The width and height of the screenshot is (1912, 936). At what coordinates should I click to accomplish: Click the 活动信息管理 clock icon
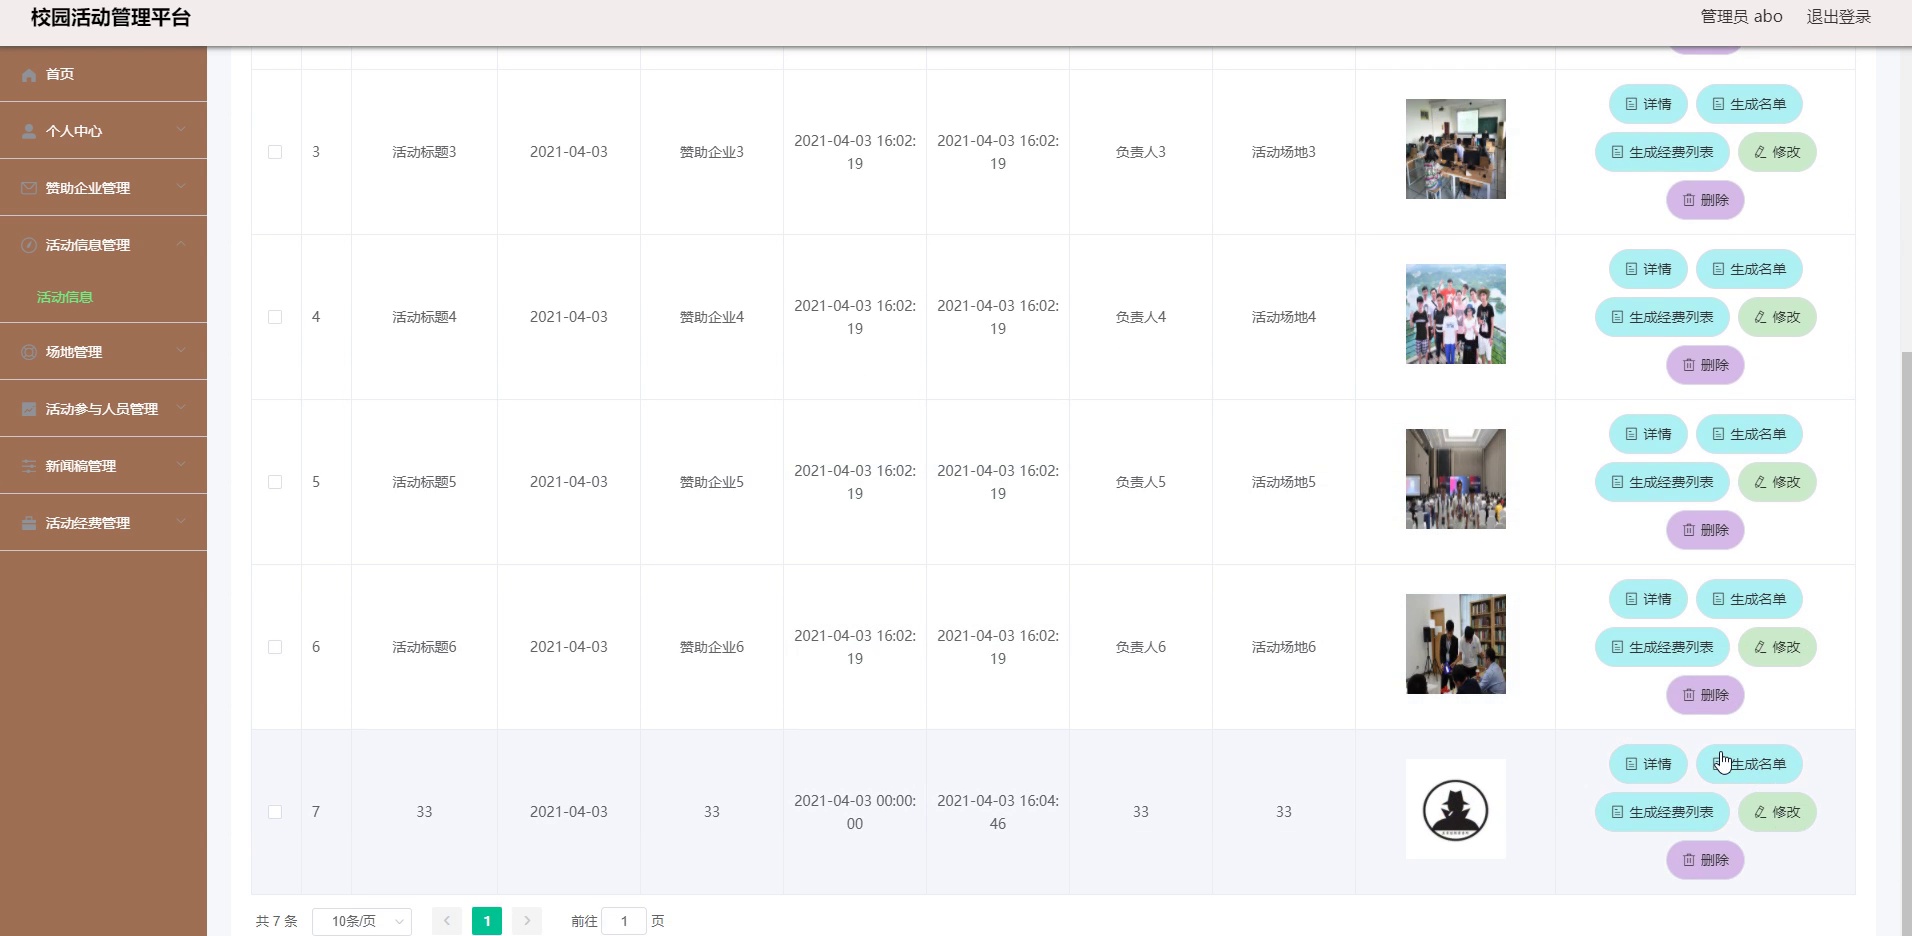pos(28,244)
